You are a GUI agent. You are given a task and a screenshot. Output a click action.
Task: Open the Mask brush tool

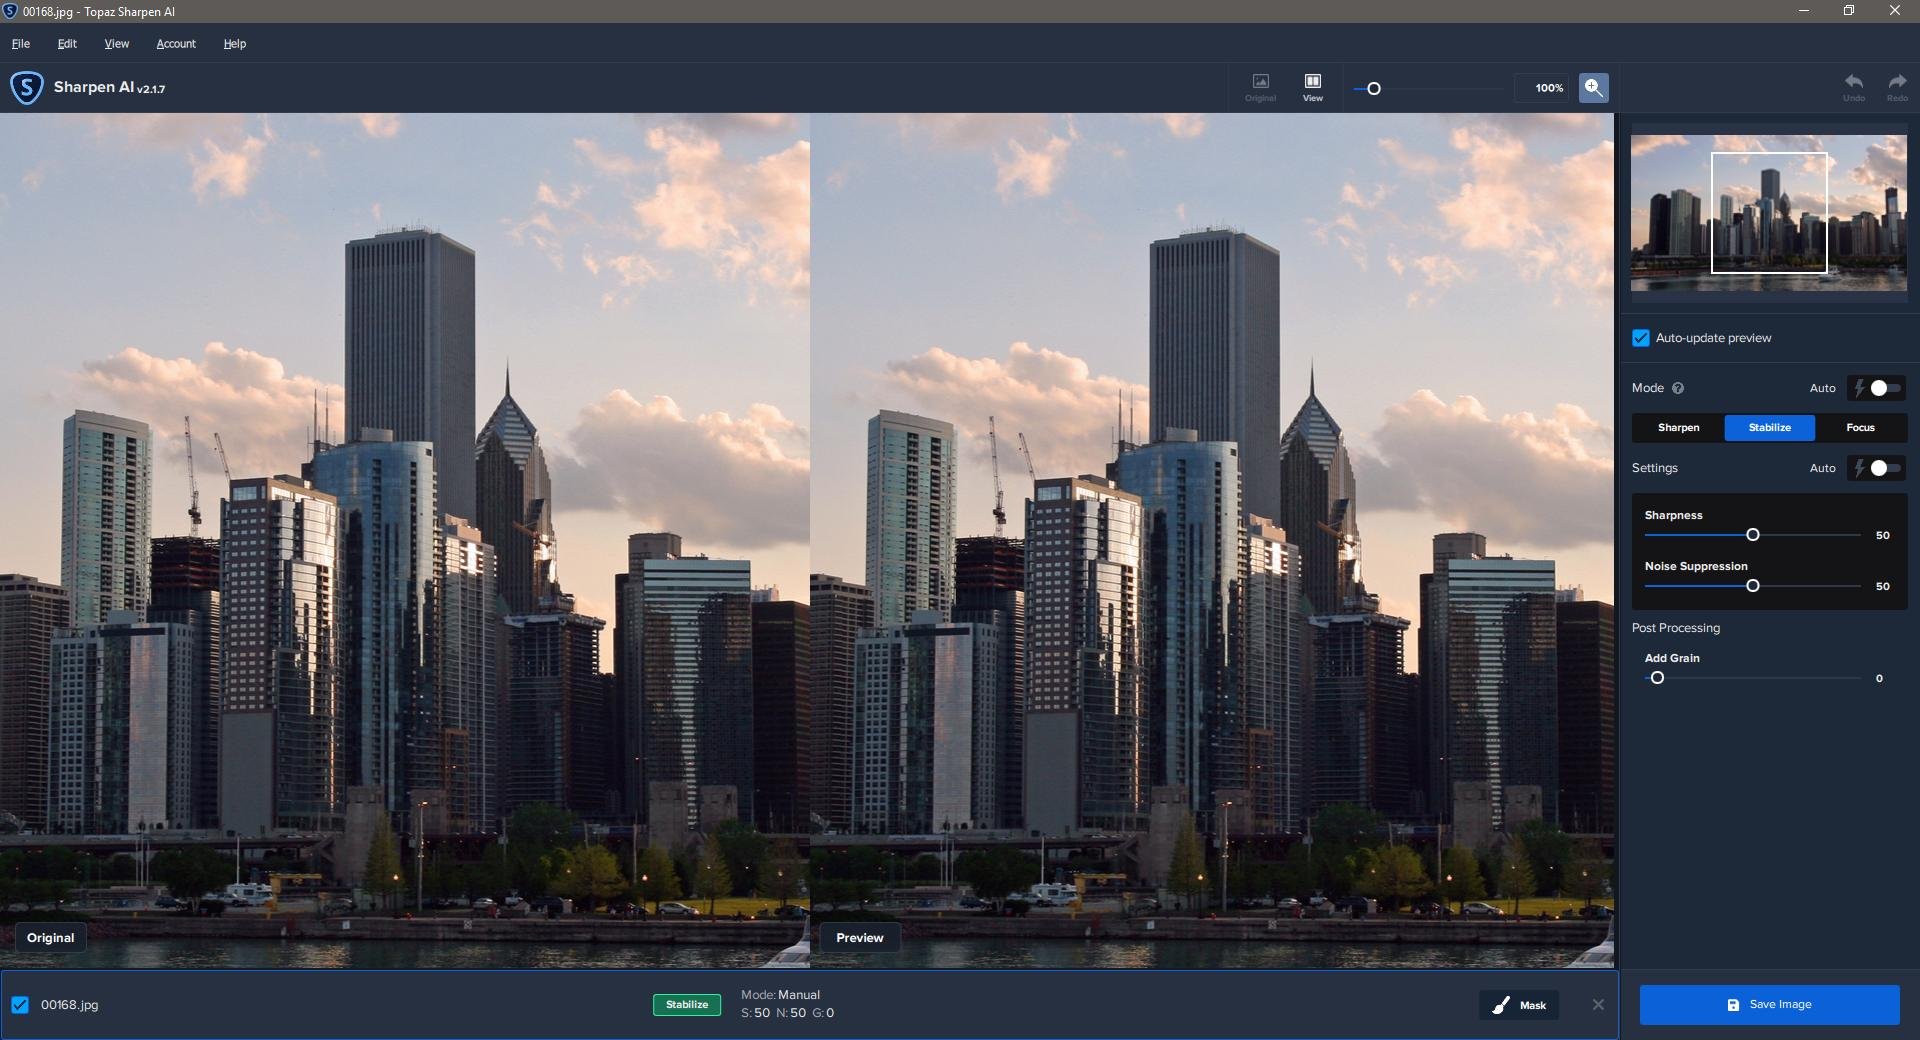1519,1005
